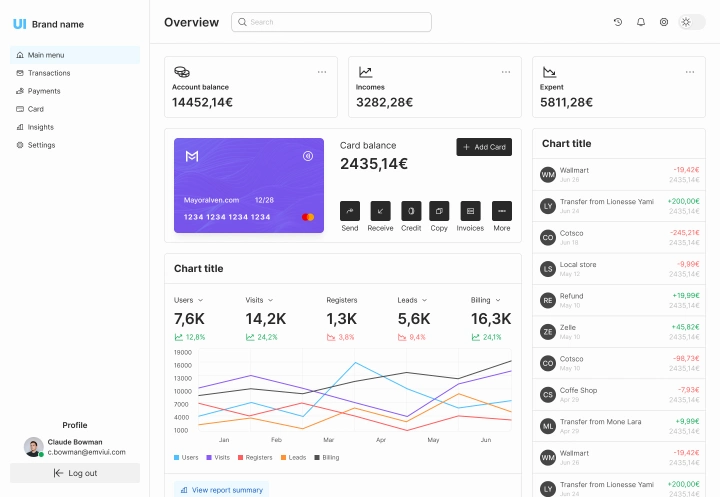720x497 pixels.
Task: Click the history clock icon in header
Action: pyautogui.click(x=618, y=22)
